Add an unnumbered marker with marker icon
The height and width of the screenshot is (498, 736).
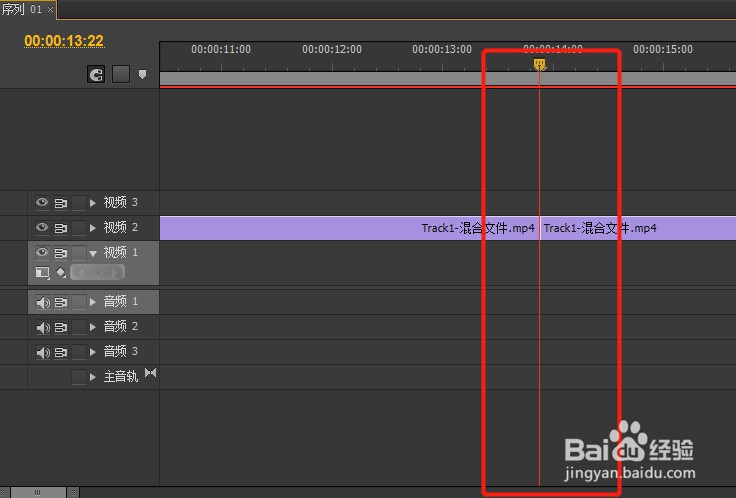coord(143,74)
